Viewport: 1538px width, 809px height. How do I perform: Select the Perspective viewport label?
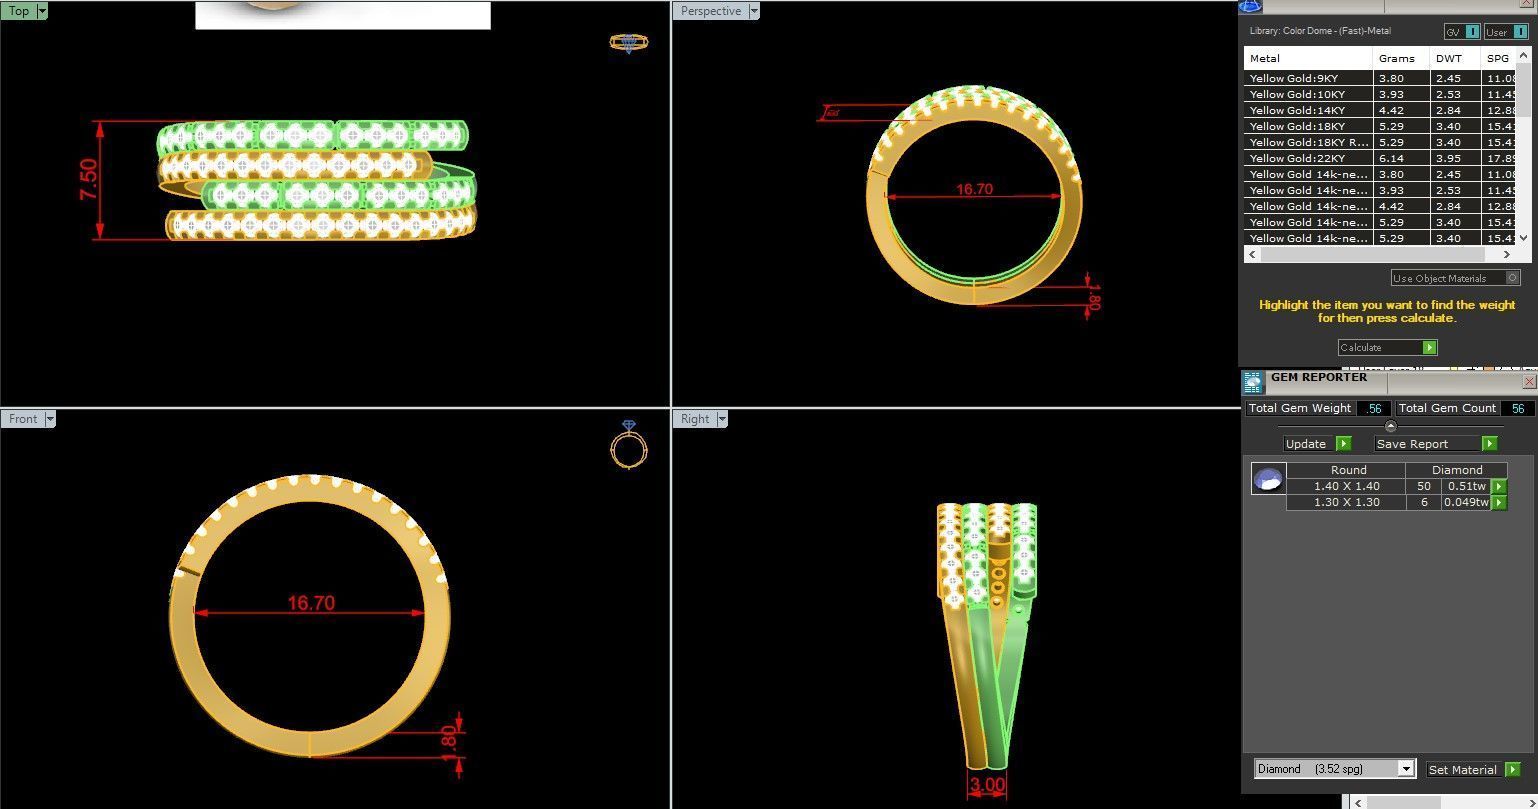(x=711, y=11)
